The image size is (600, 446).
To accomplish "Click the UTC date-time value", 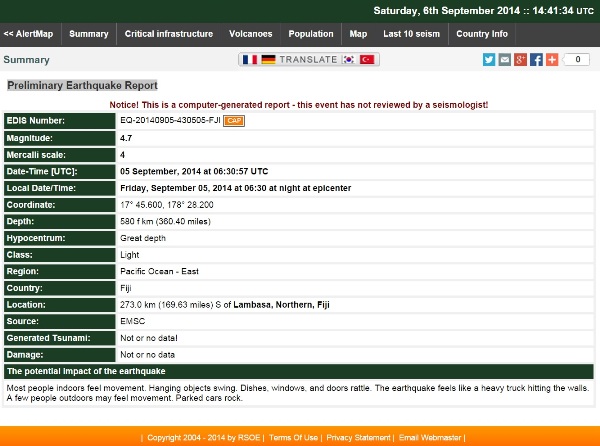I will coord(194,171).
